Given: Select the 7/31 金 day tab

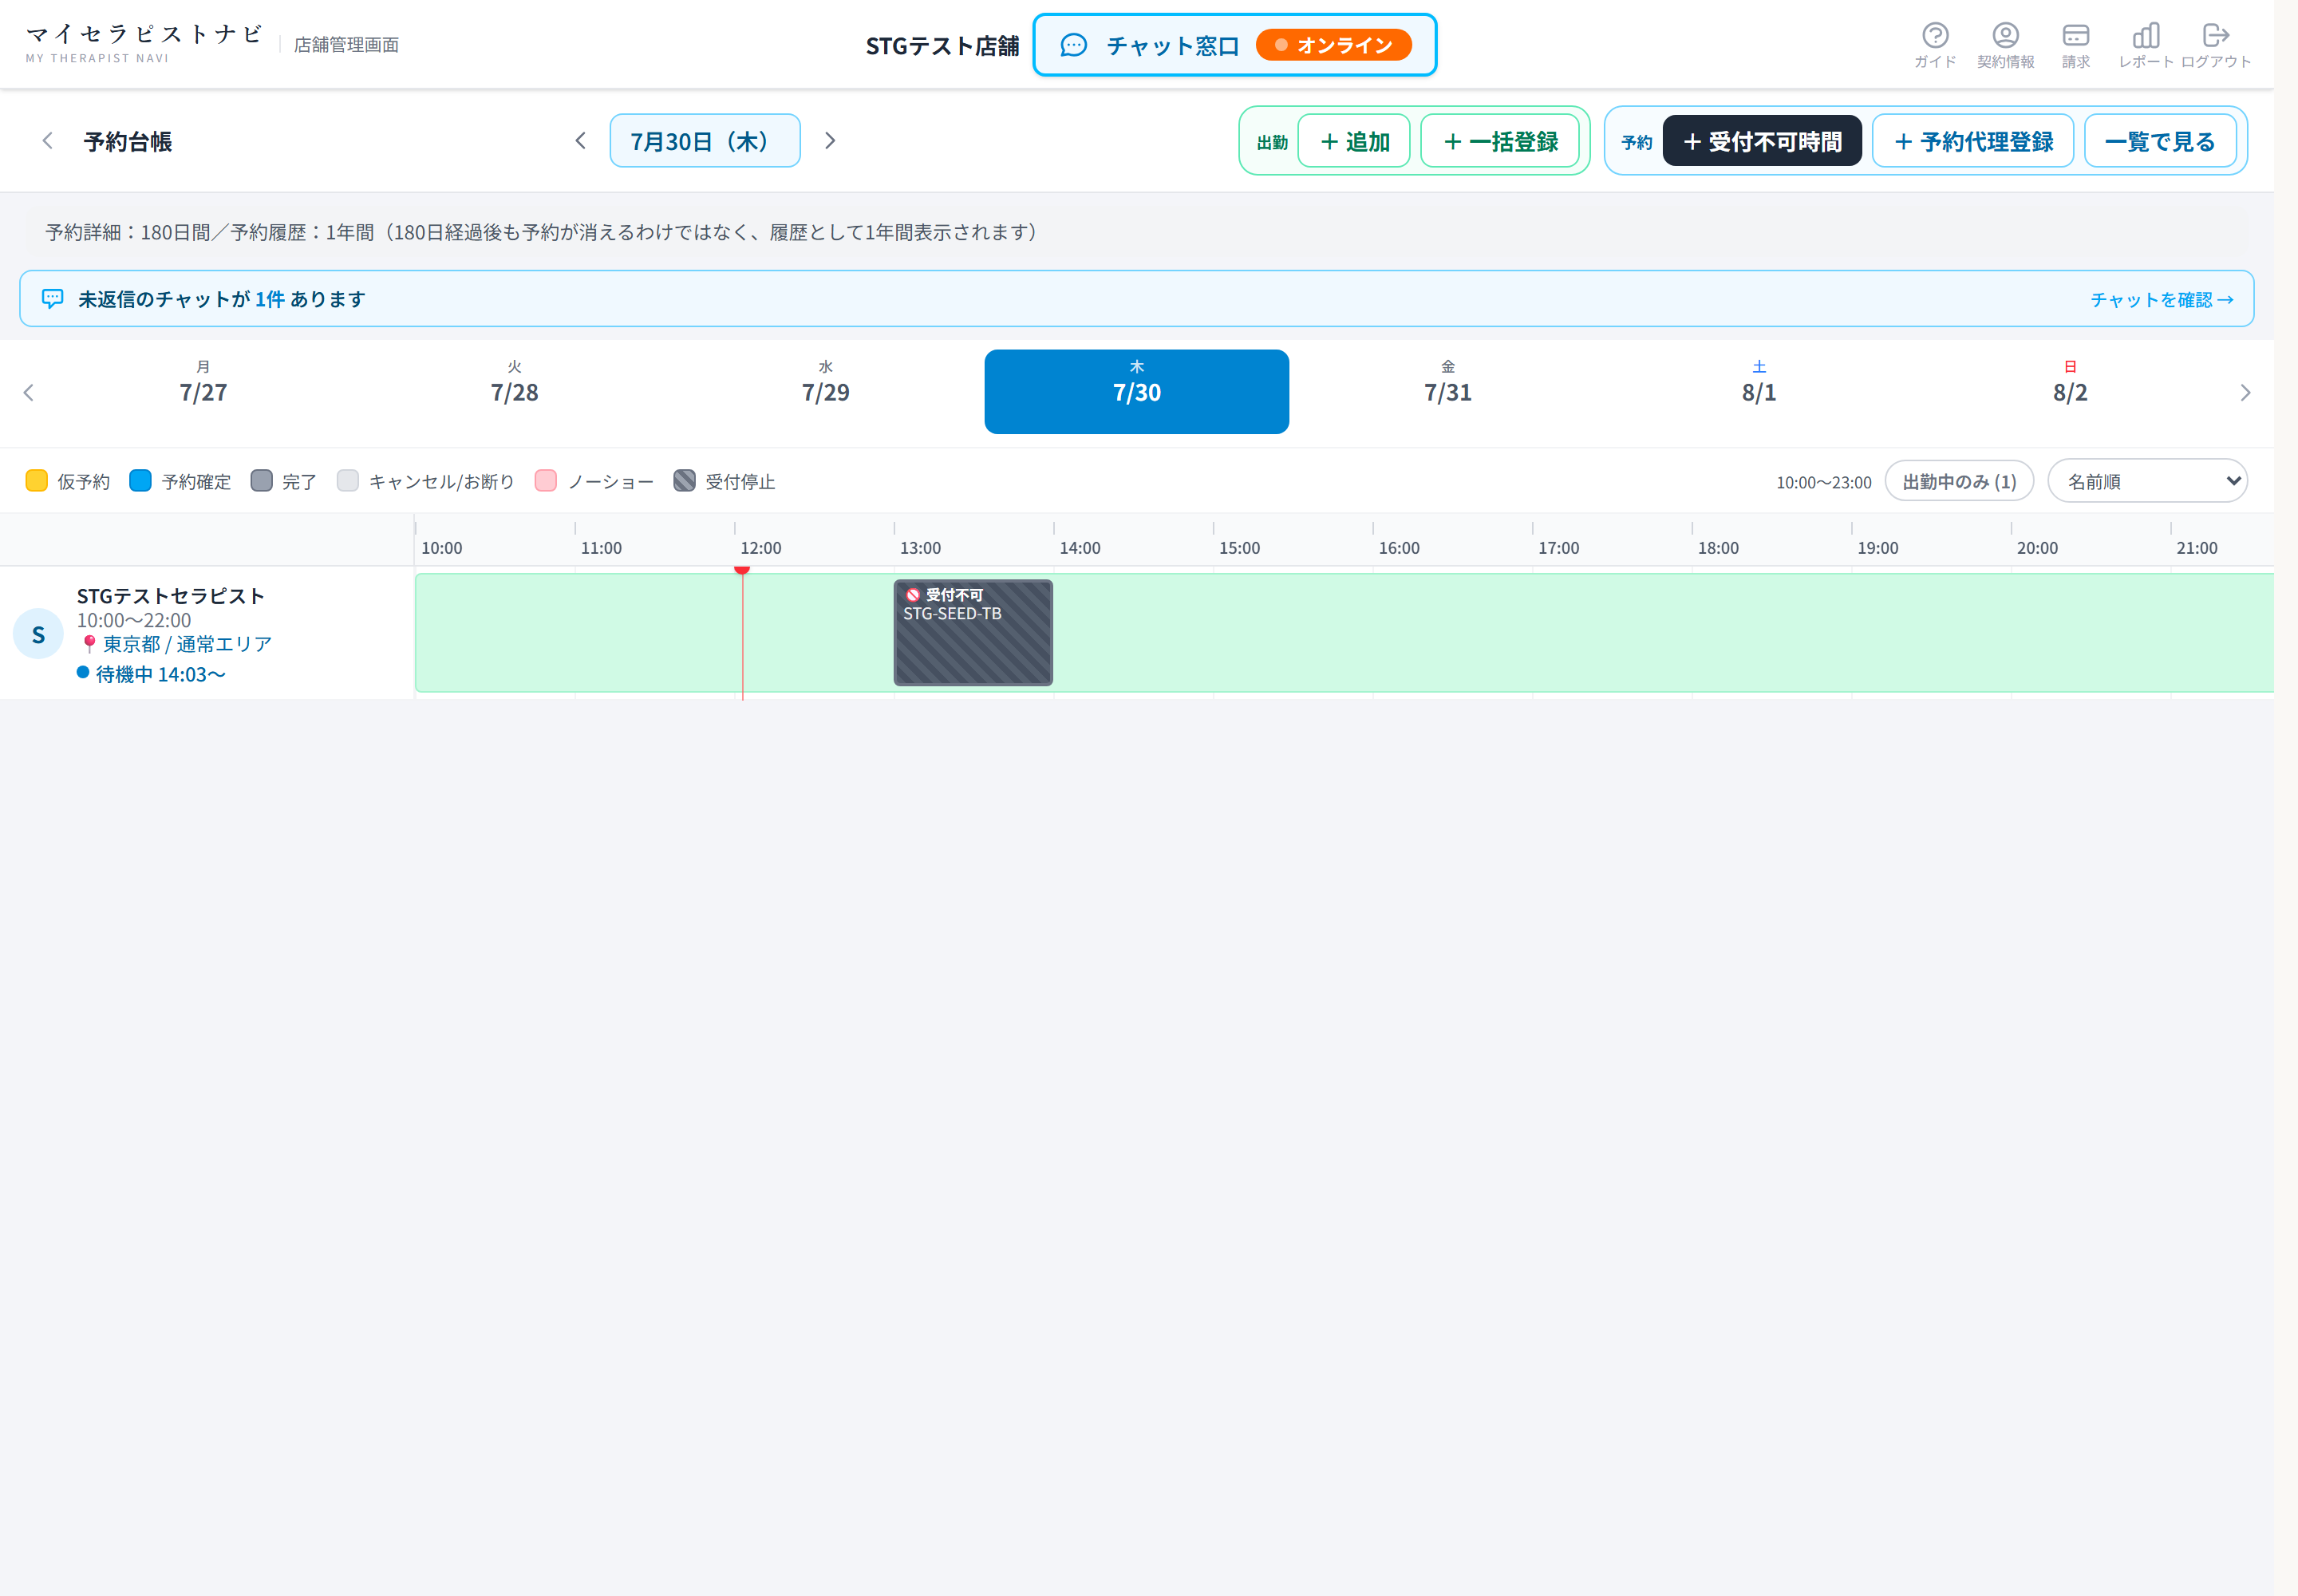Looking at the screenshot, I should [1448, 392].
